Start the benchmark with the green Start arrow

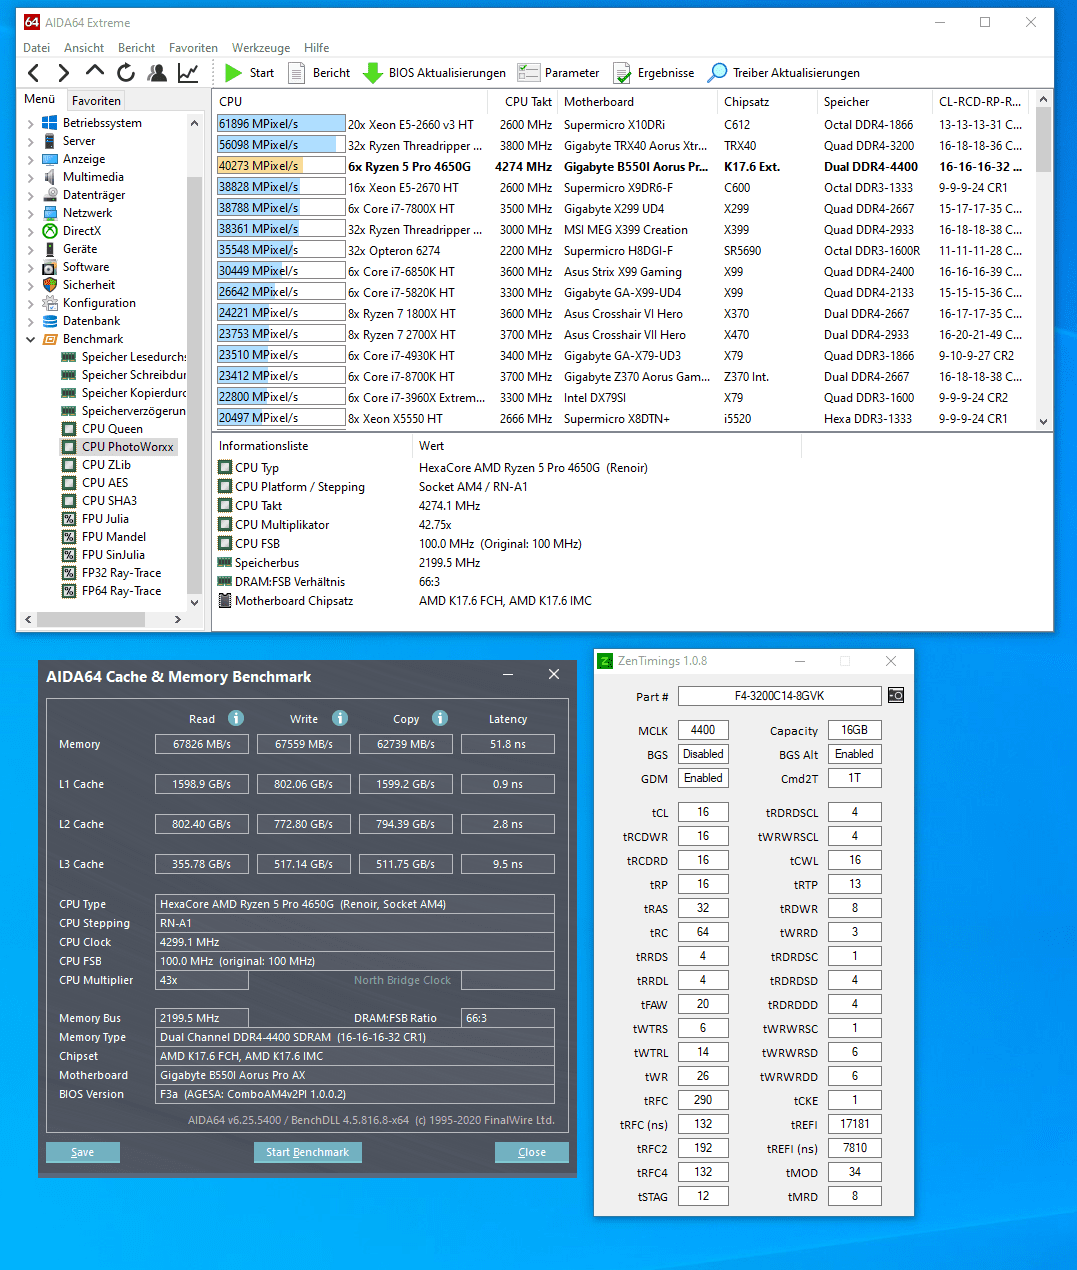click(x=234, y=72)
